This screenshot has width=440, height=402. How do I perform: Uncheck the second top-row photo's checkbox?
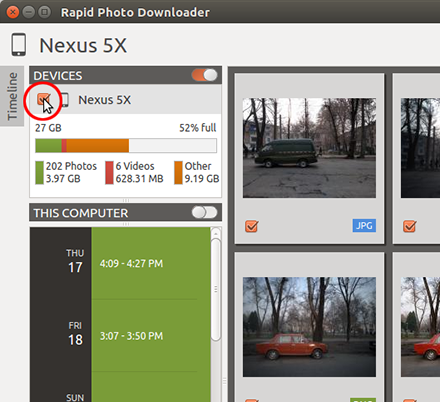(409, 226)
